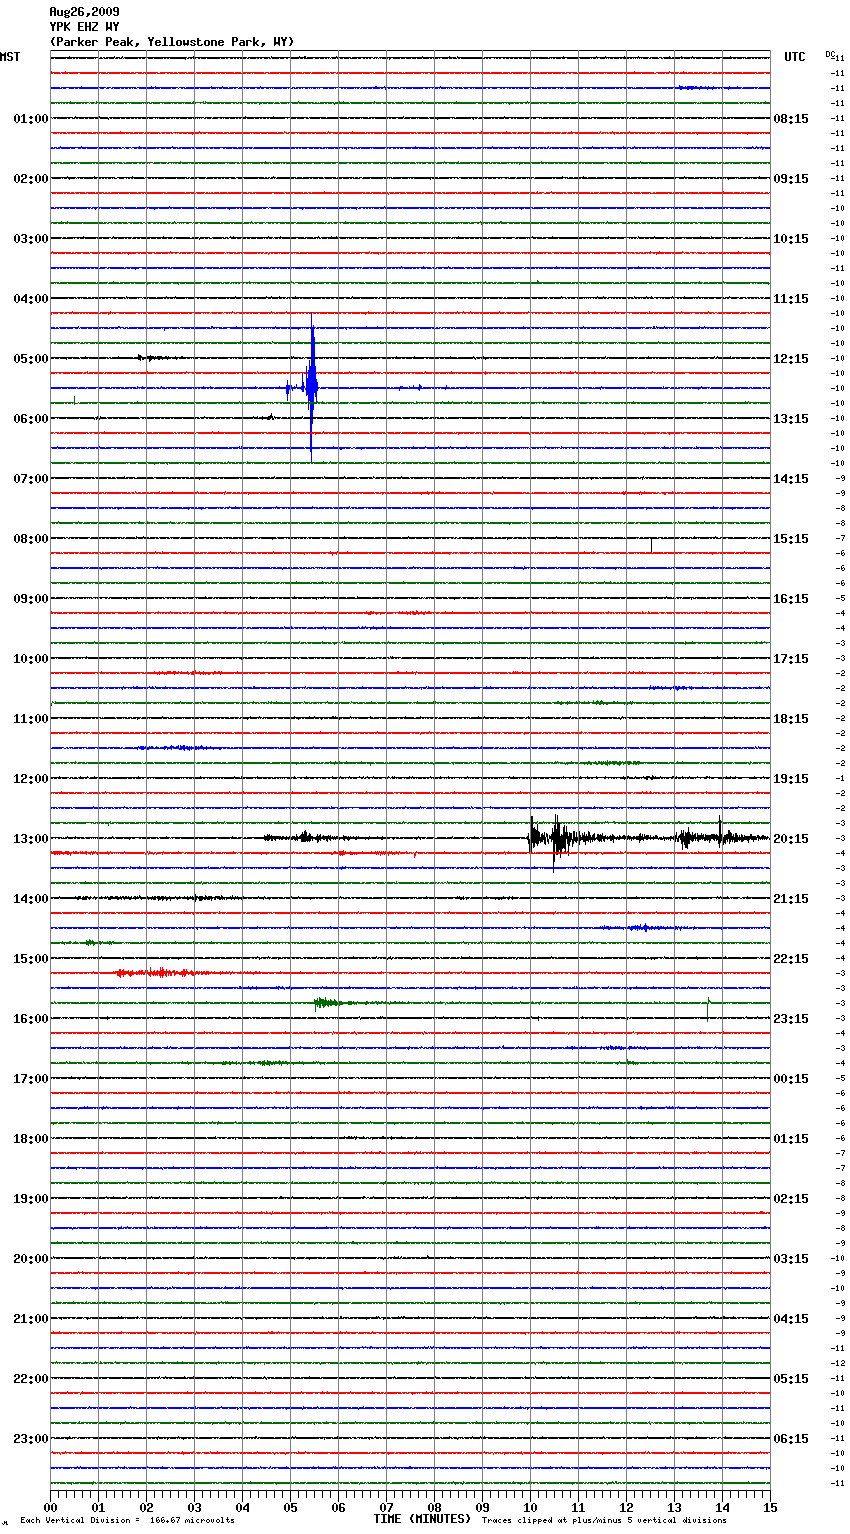Click the 00:15 UTC time label

tap(791, 1079)
